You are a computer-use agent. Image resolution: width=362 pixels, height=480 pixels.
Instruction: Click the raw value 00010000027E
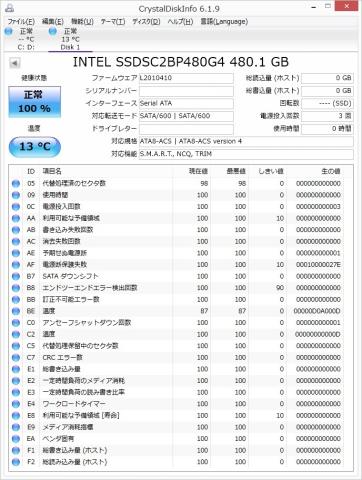(318, 265)
